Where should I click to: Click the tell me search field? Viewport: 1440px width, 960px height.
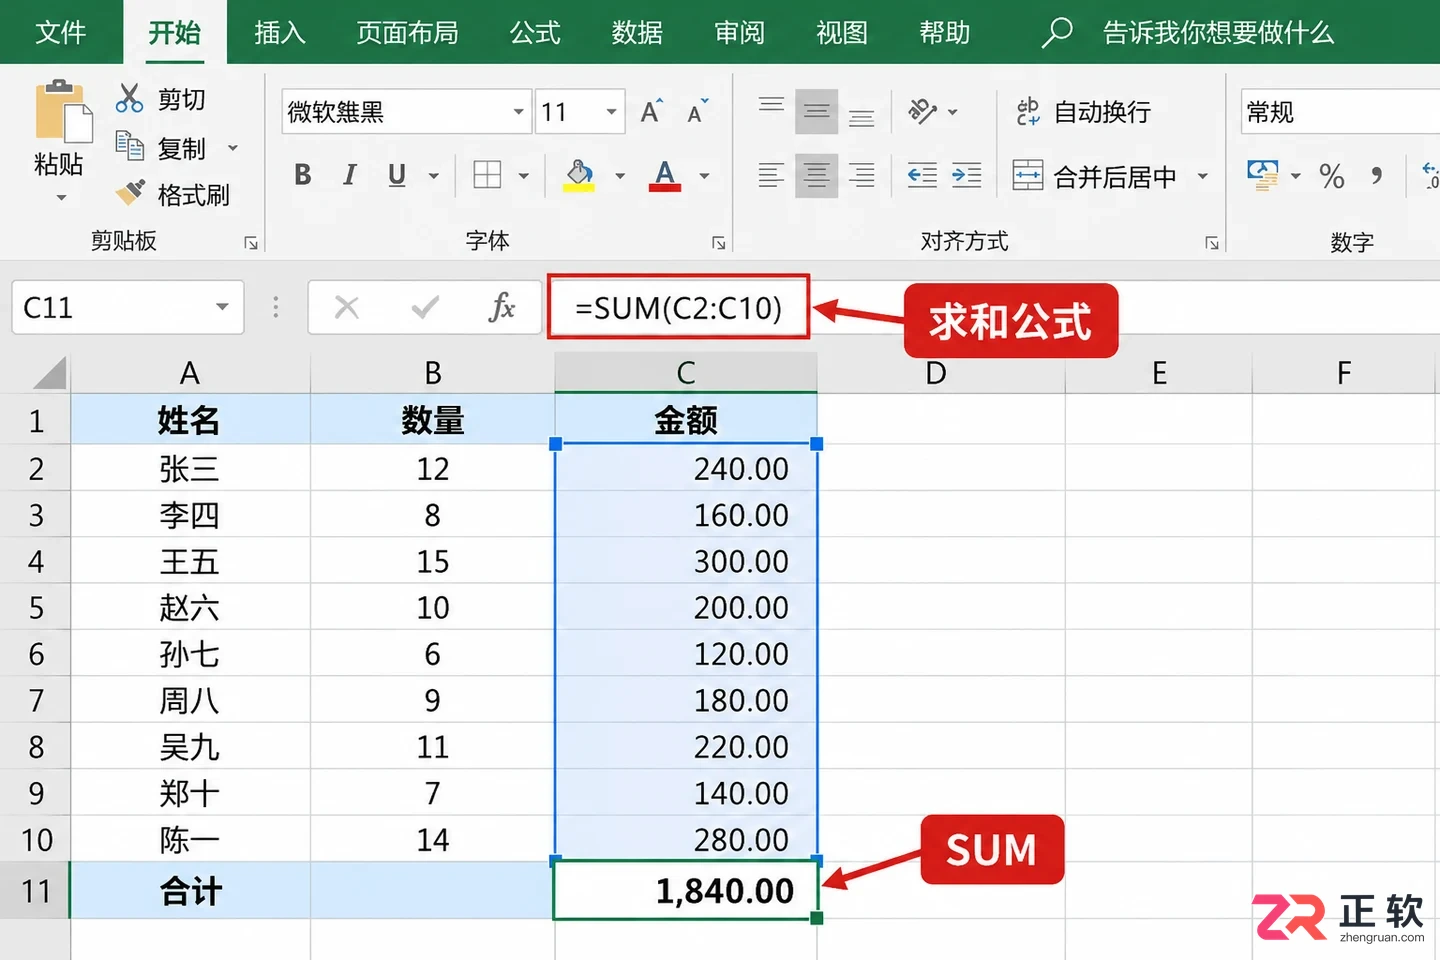point(1218,32)
